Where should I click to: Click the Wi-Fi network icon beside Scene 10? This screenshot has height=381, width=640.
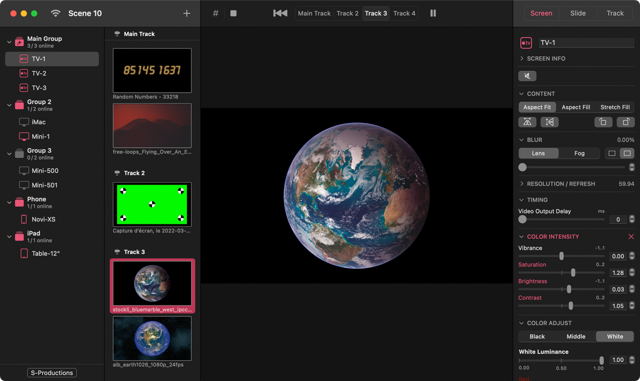pos(55,13)
